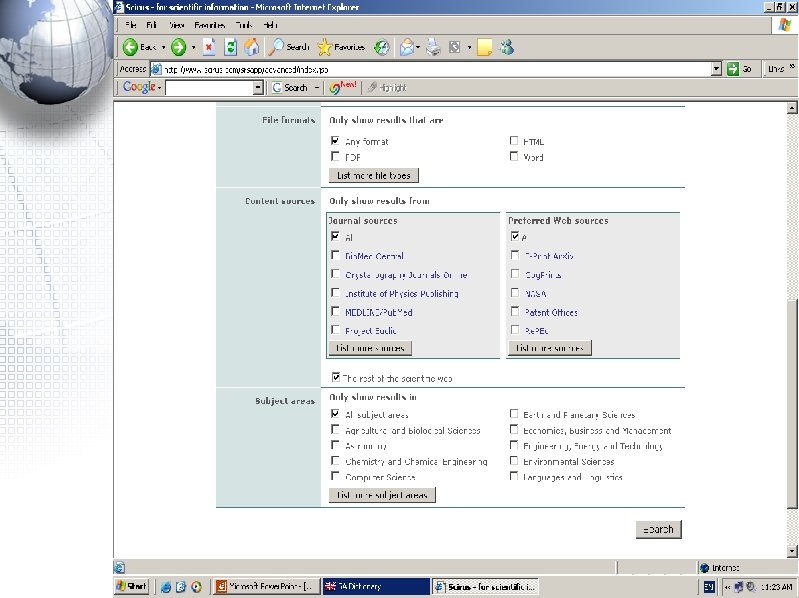
Task: Check the Word file format checkbox
Action: click(x=514, y=156)
